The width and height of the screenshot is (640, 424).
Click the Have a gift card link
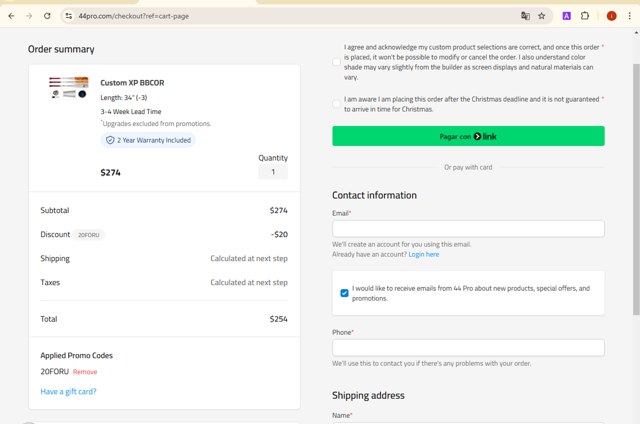coord(68,391)
